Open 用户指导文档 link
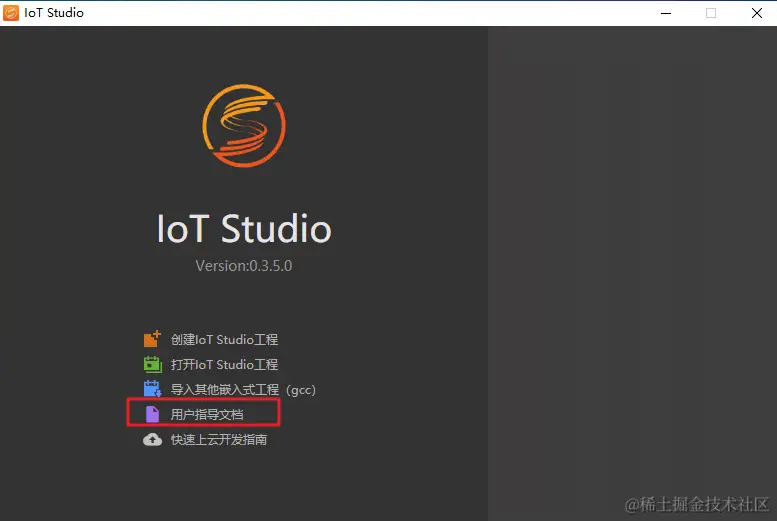Screen dimensions: 777x521 [x=207, y=414]
